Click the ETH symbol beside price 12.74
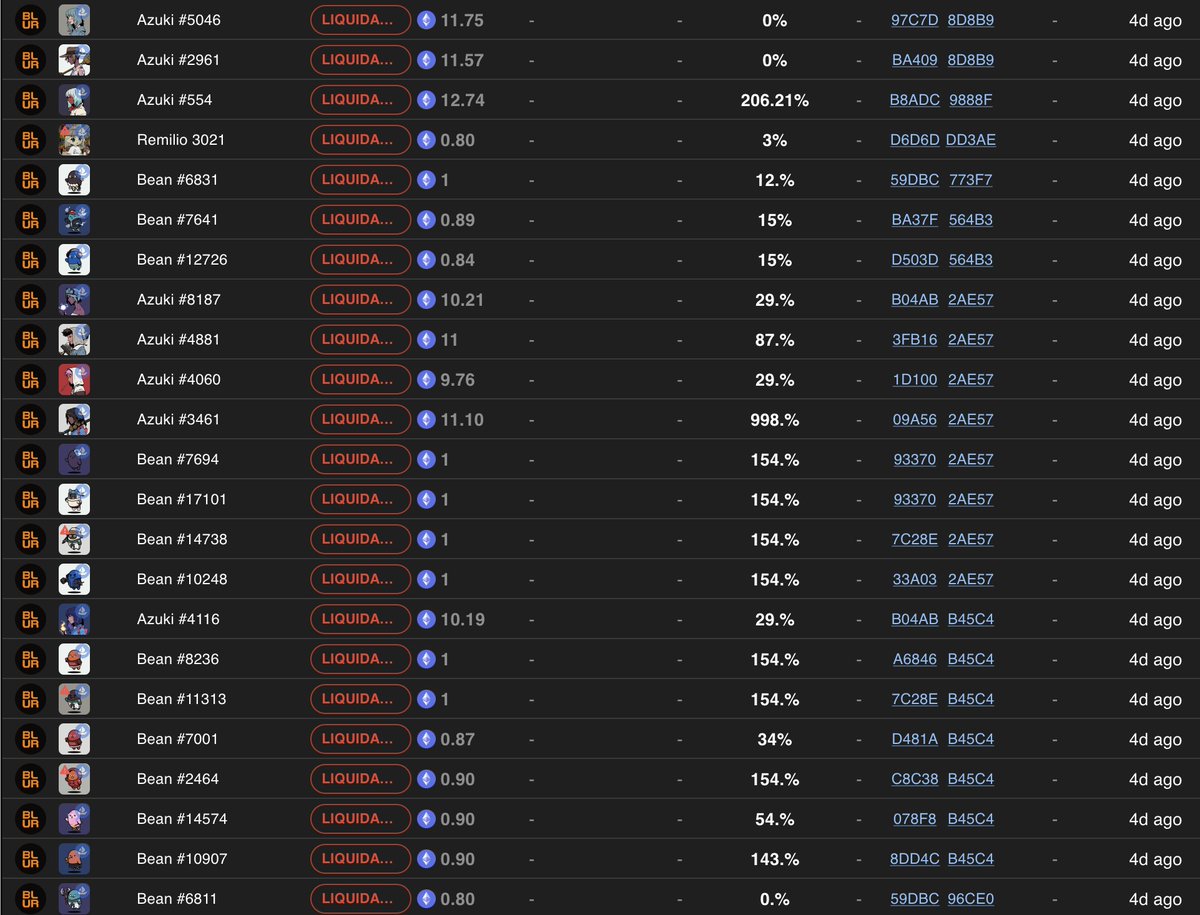 tap(427, 100)
